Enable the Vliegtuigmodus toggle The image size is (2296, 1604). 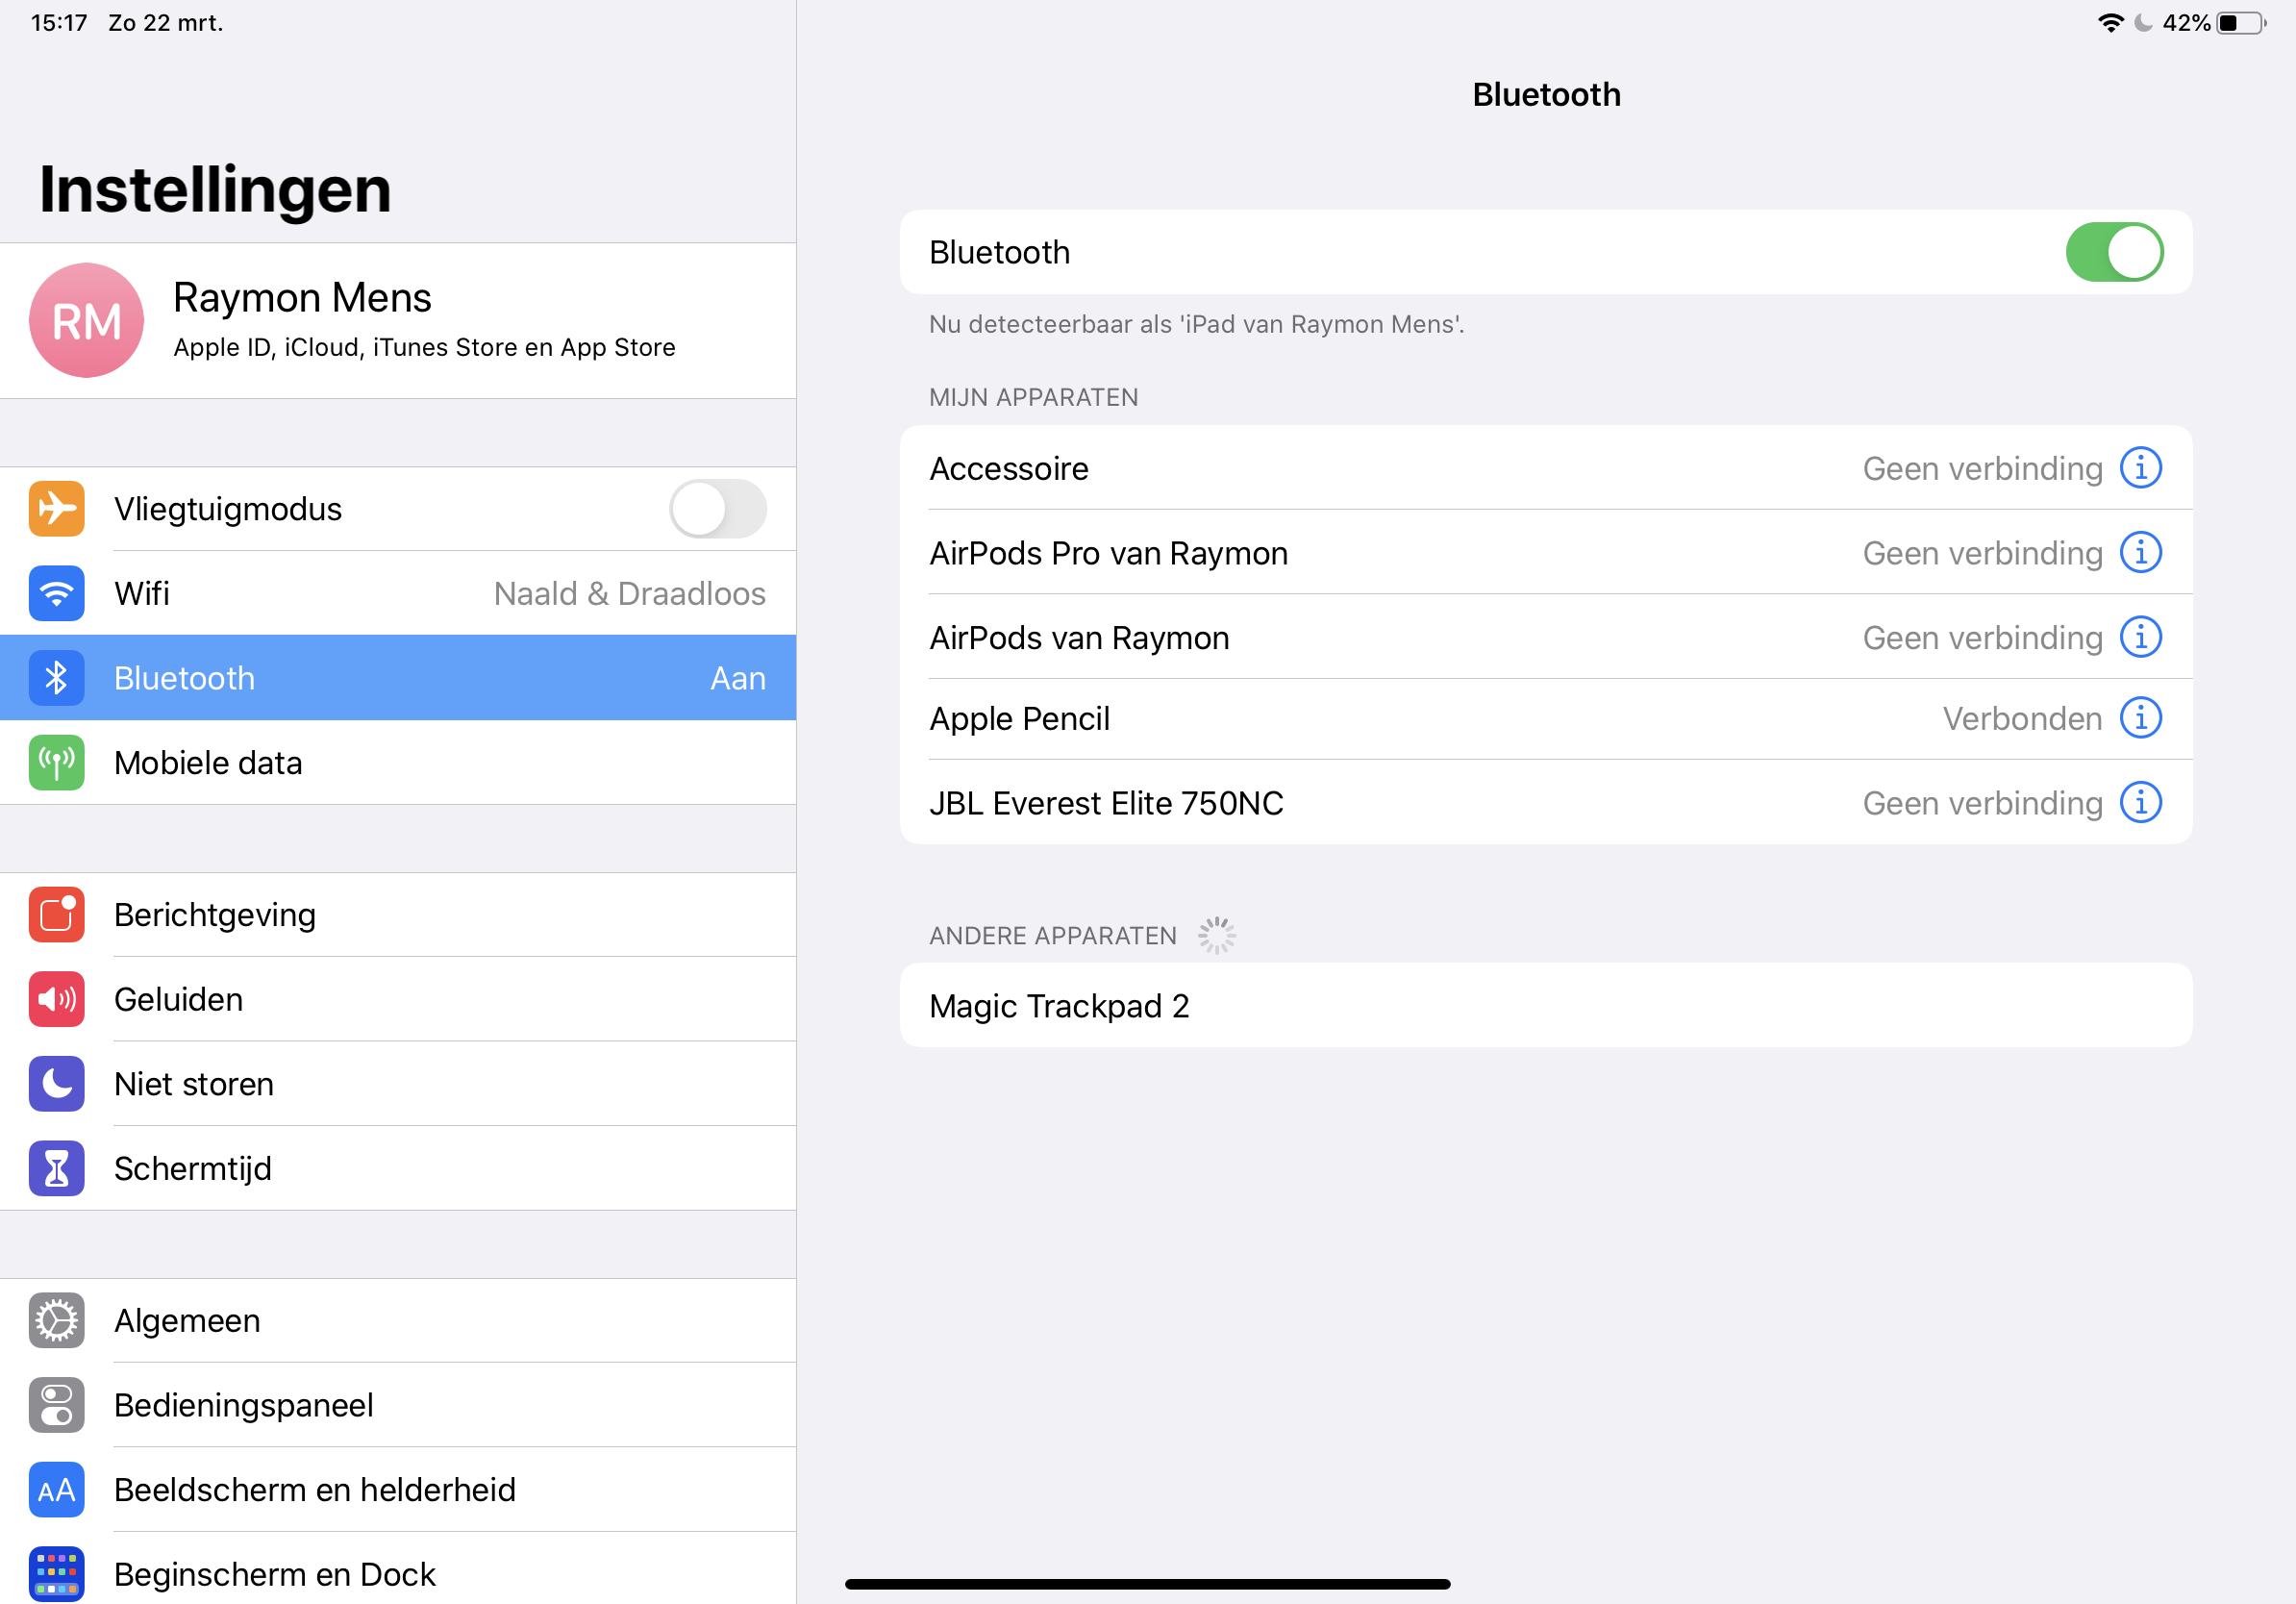point(717,509)
